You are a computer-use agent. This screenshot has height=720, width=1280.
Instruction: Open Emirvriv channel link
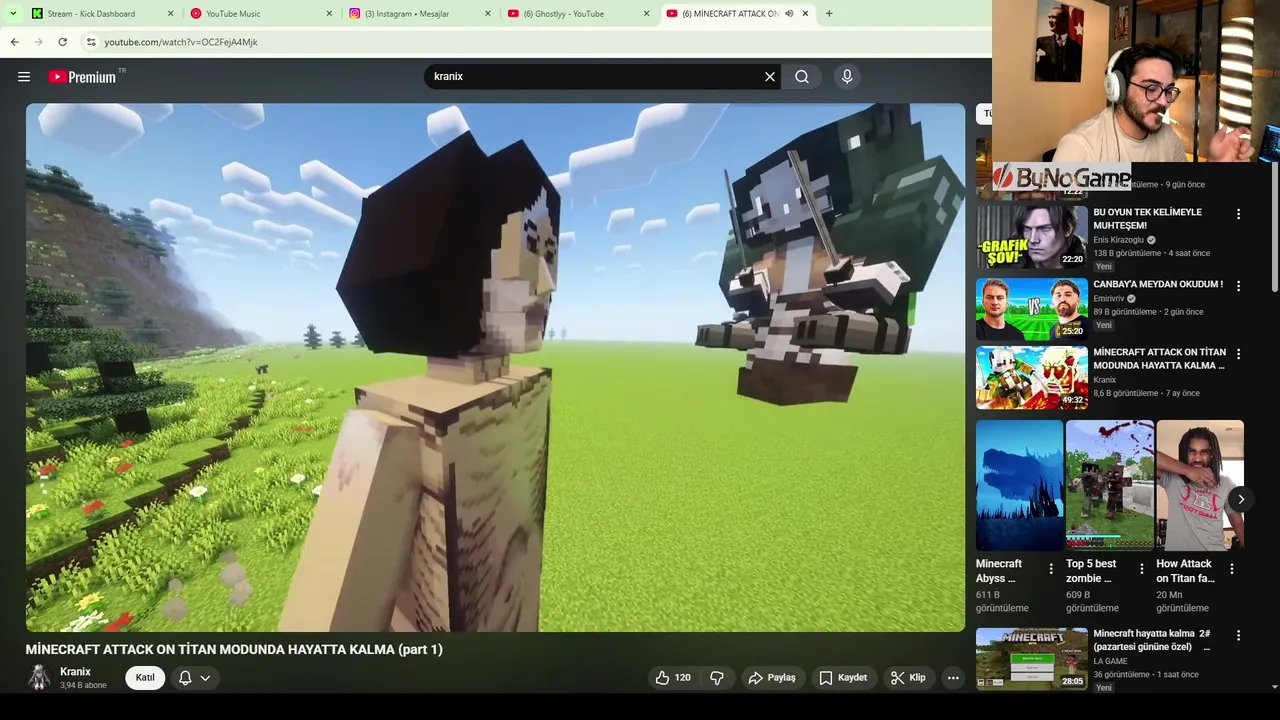[x=1108, y=299]
